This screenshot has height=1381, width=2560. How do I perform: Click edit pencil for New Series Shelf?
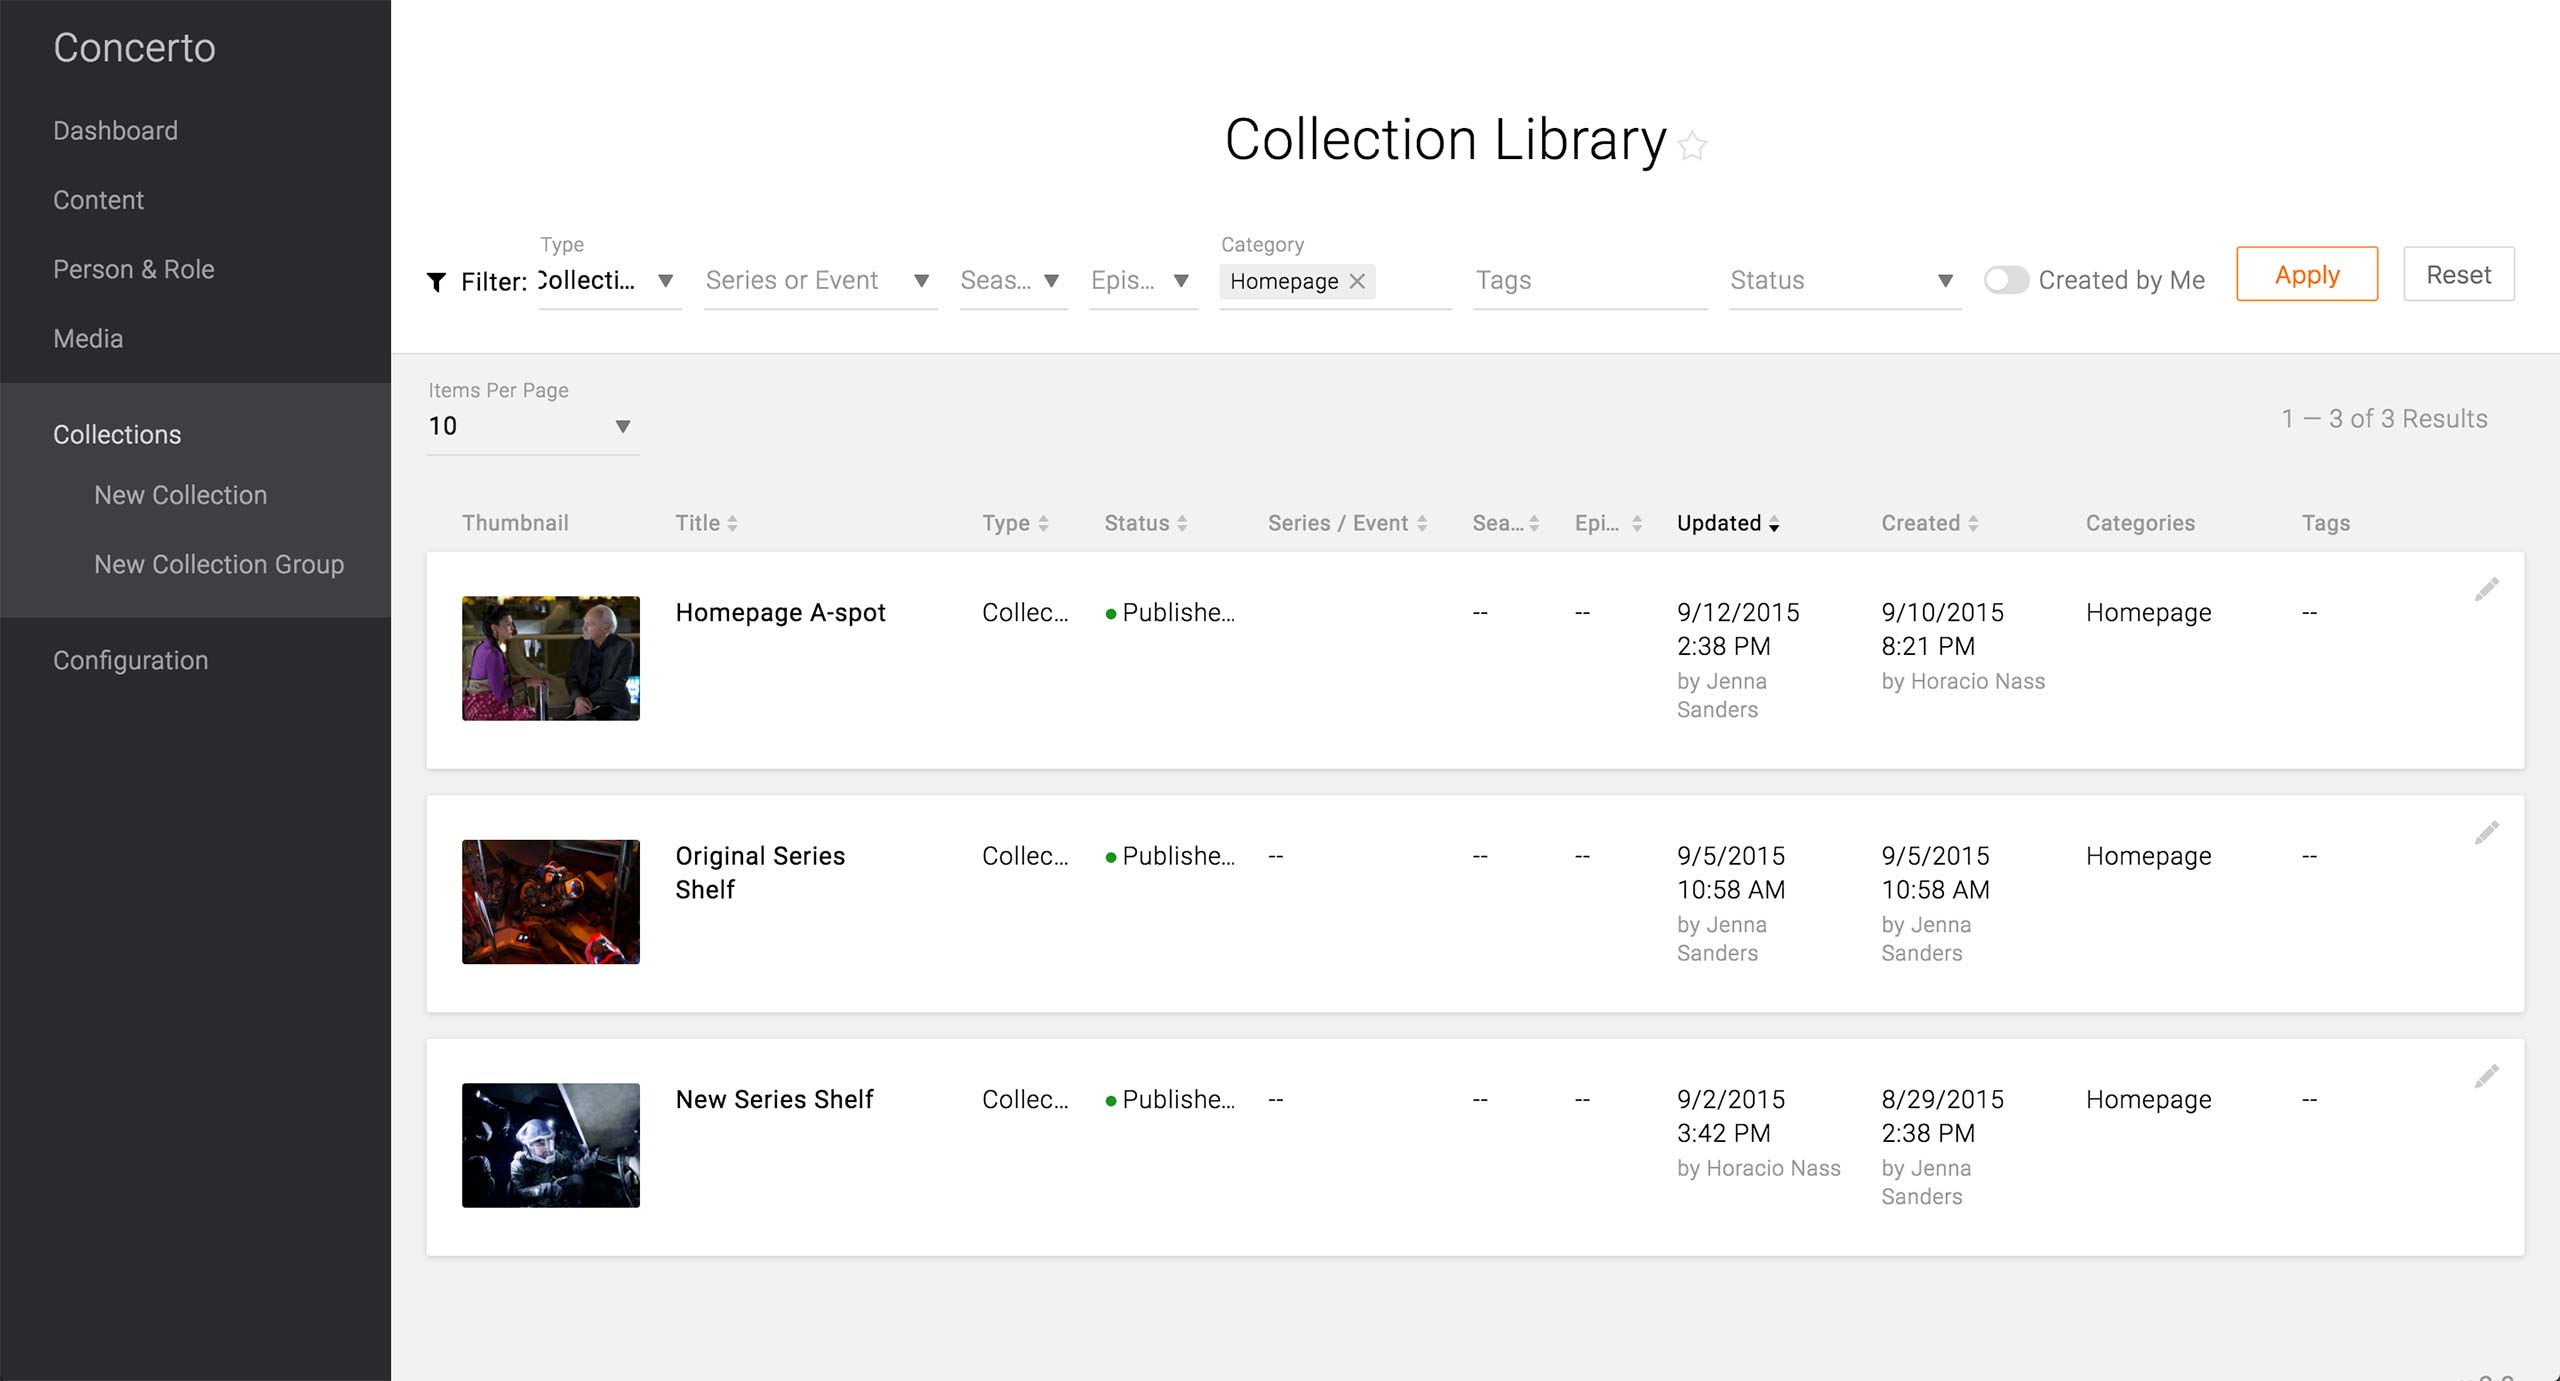point(2486,1076)
